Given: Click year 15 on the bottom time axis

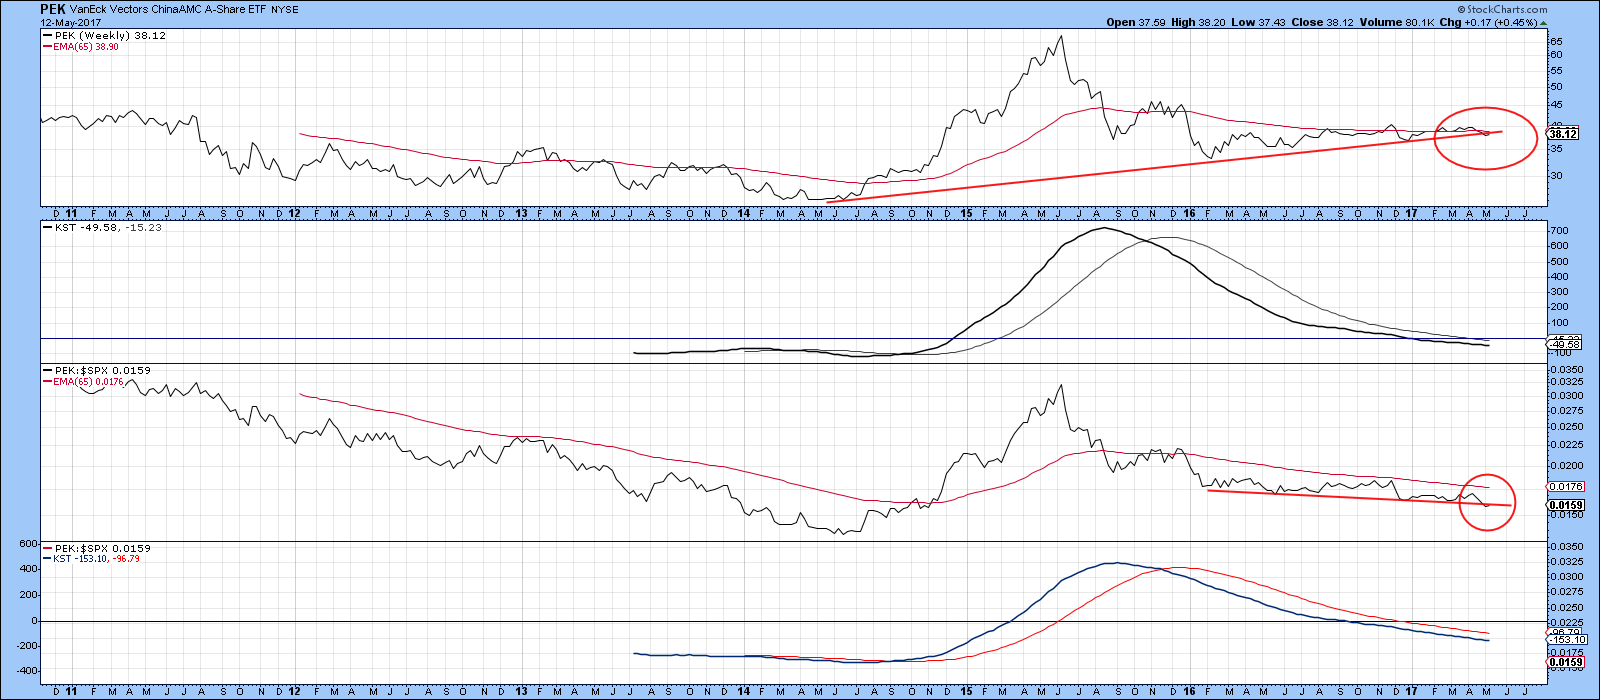Looking at the screenshot, I should tap(966, 690).
